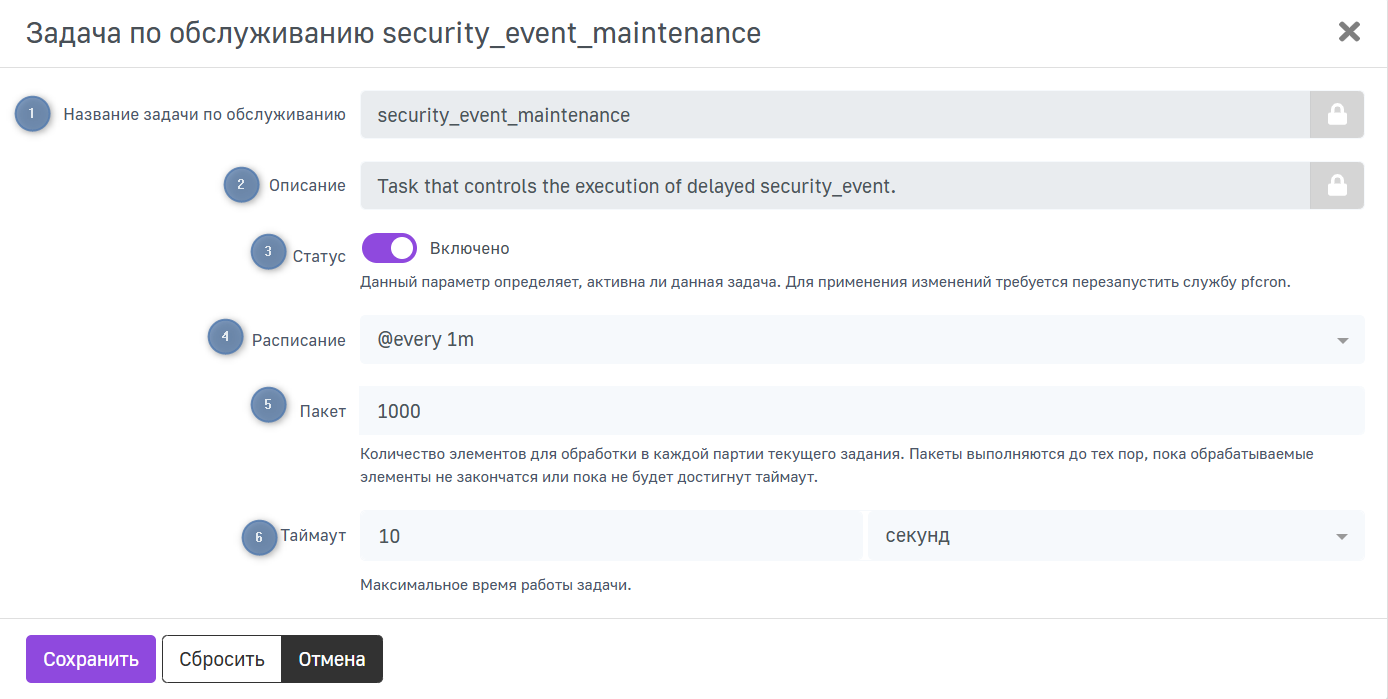Toggle the Статус switch off
This screenshot has height=699, width=1388.
coord(389,248)
